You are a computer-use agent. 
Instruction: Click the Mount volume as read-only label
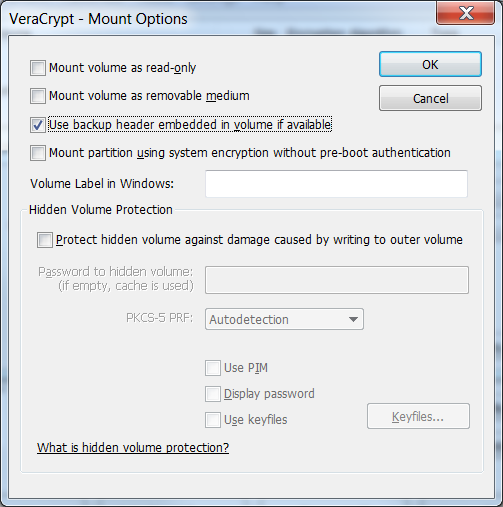pyautogui.click(x=122, y=68)
